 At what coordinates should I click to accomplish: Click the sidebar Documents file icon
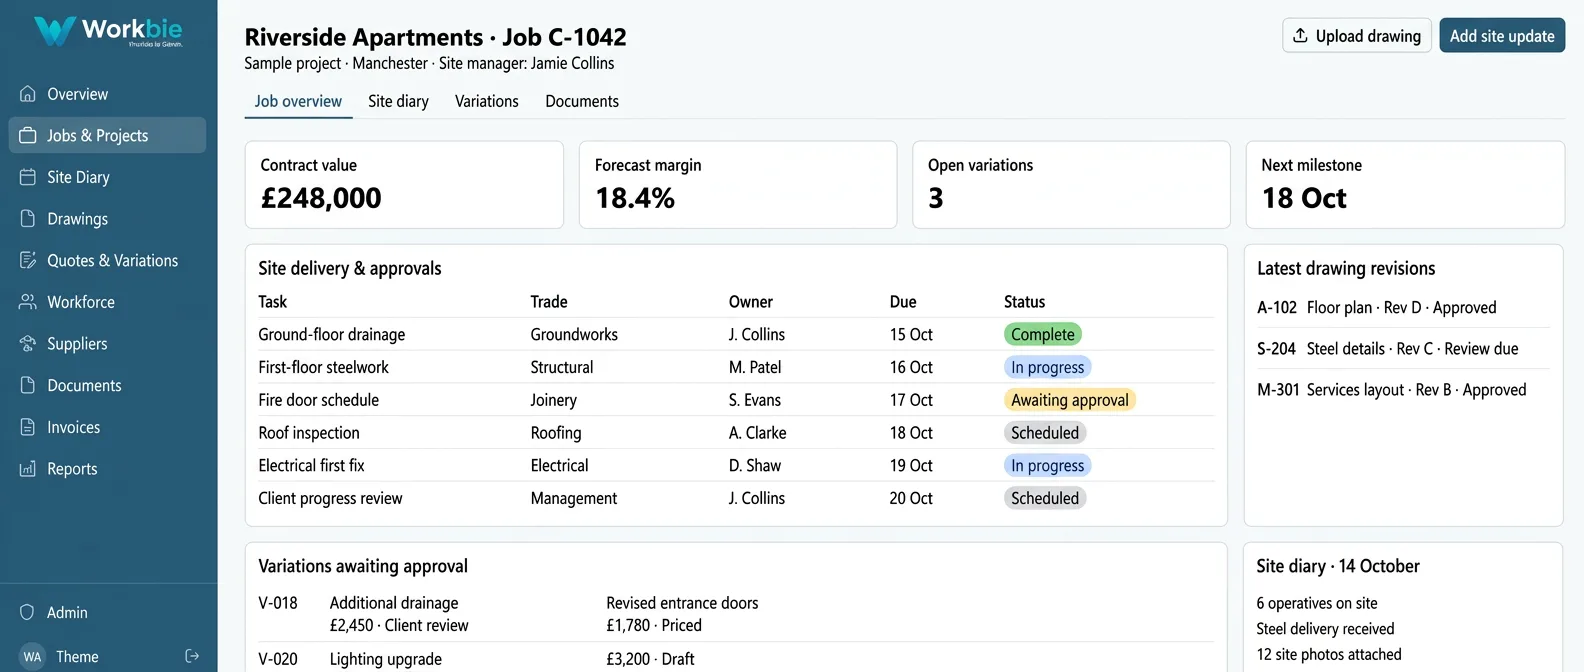point(28,385)
